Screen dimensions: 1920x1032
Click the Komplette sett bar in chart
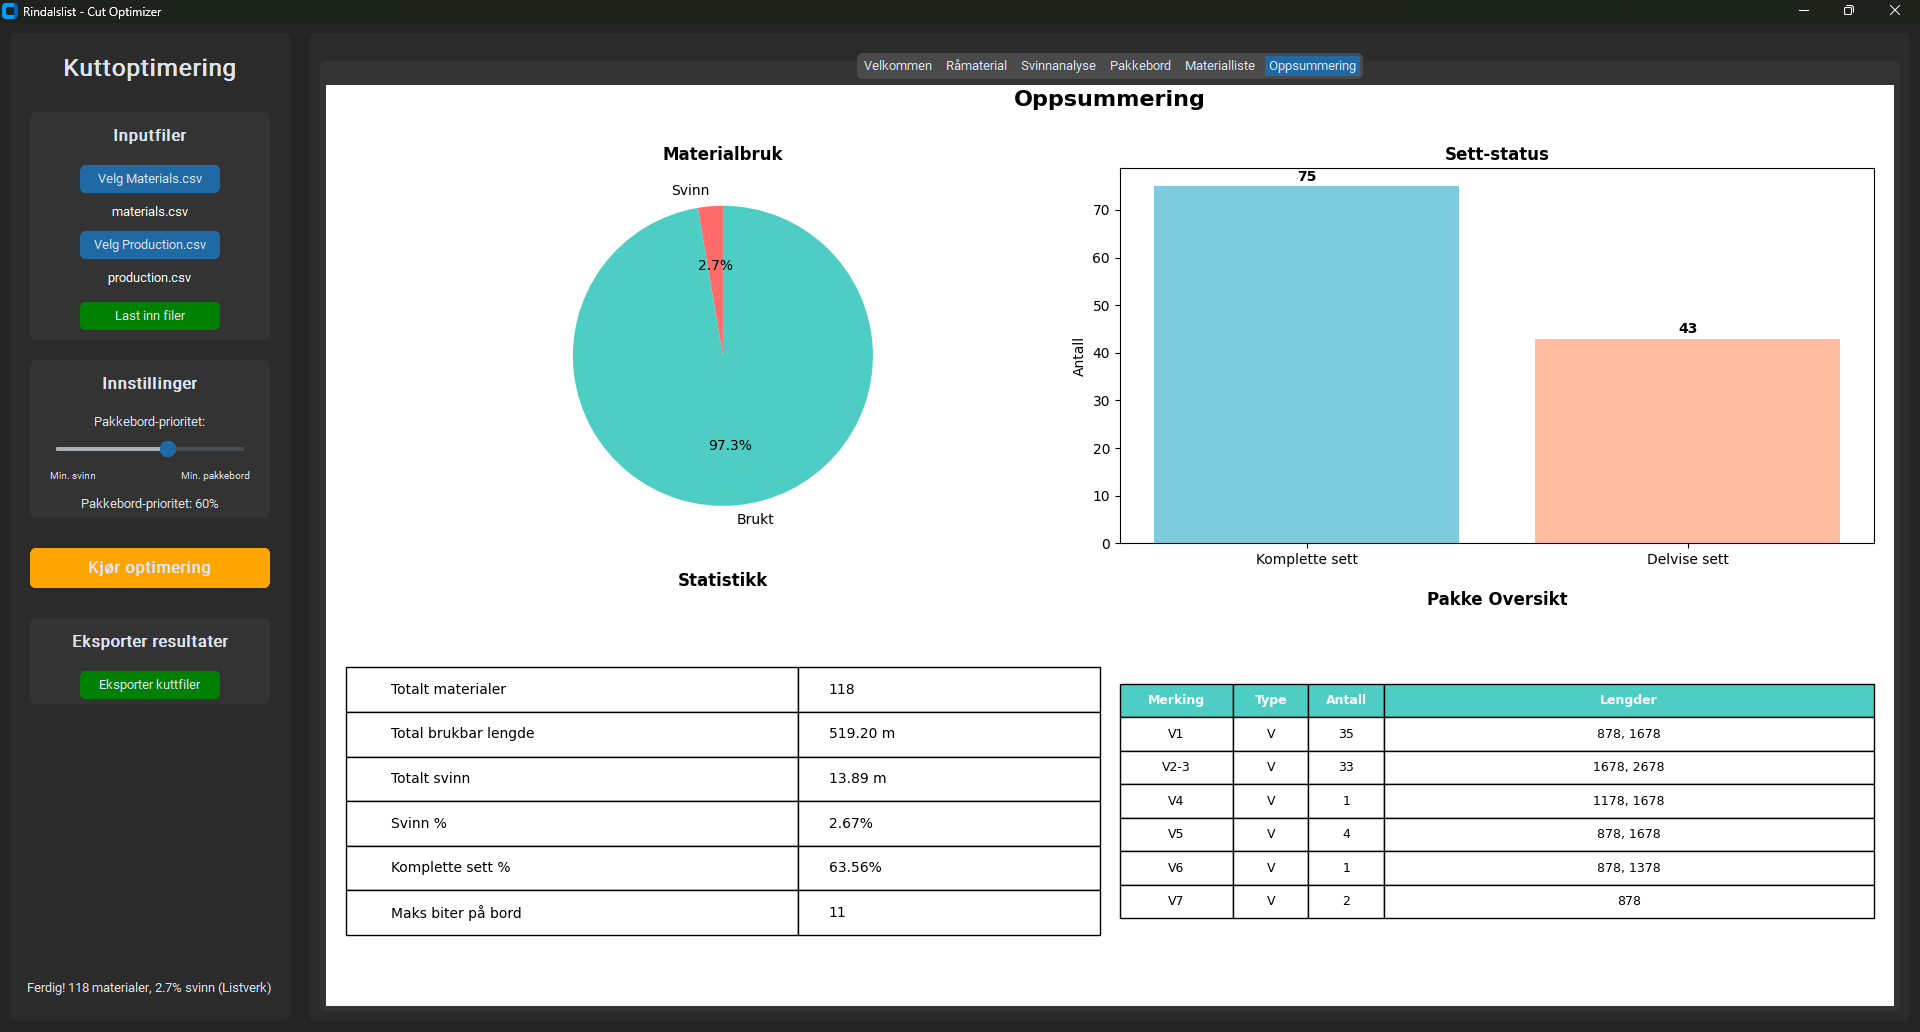[x=1306, y=365]
